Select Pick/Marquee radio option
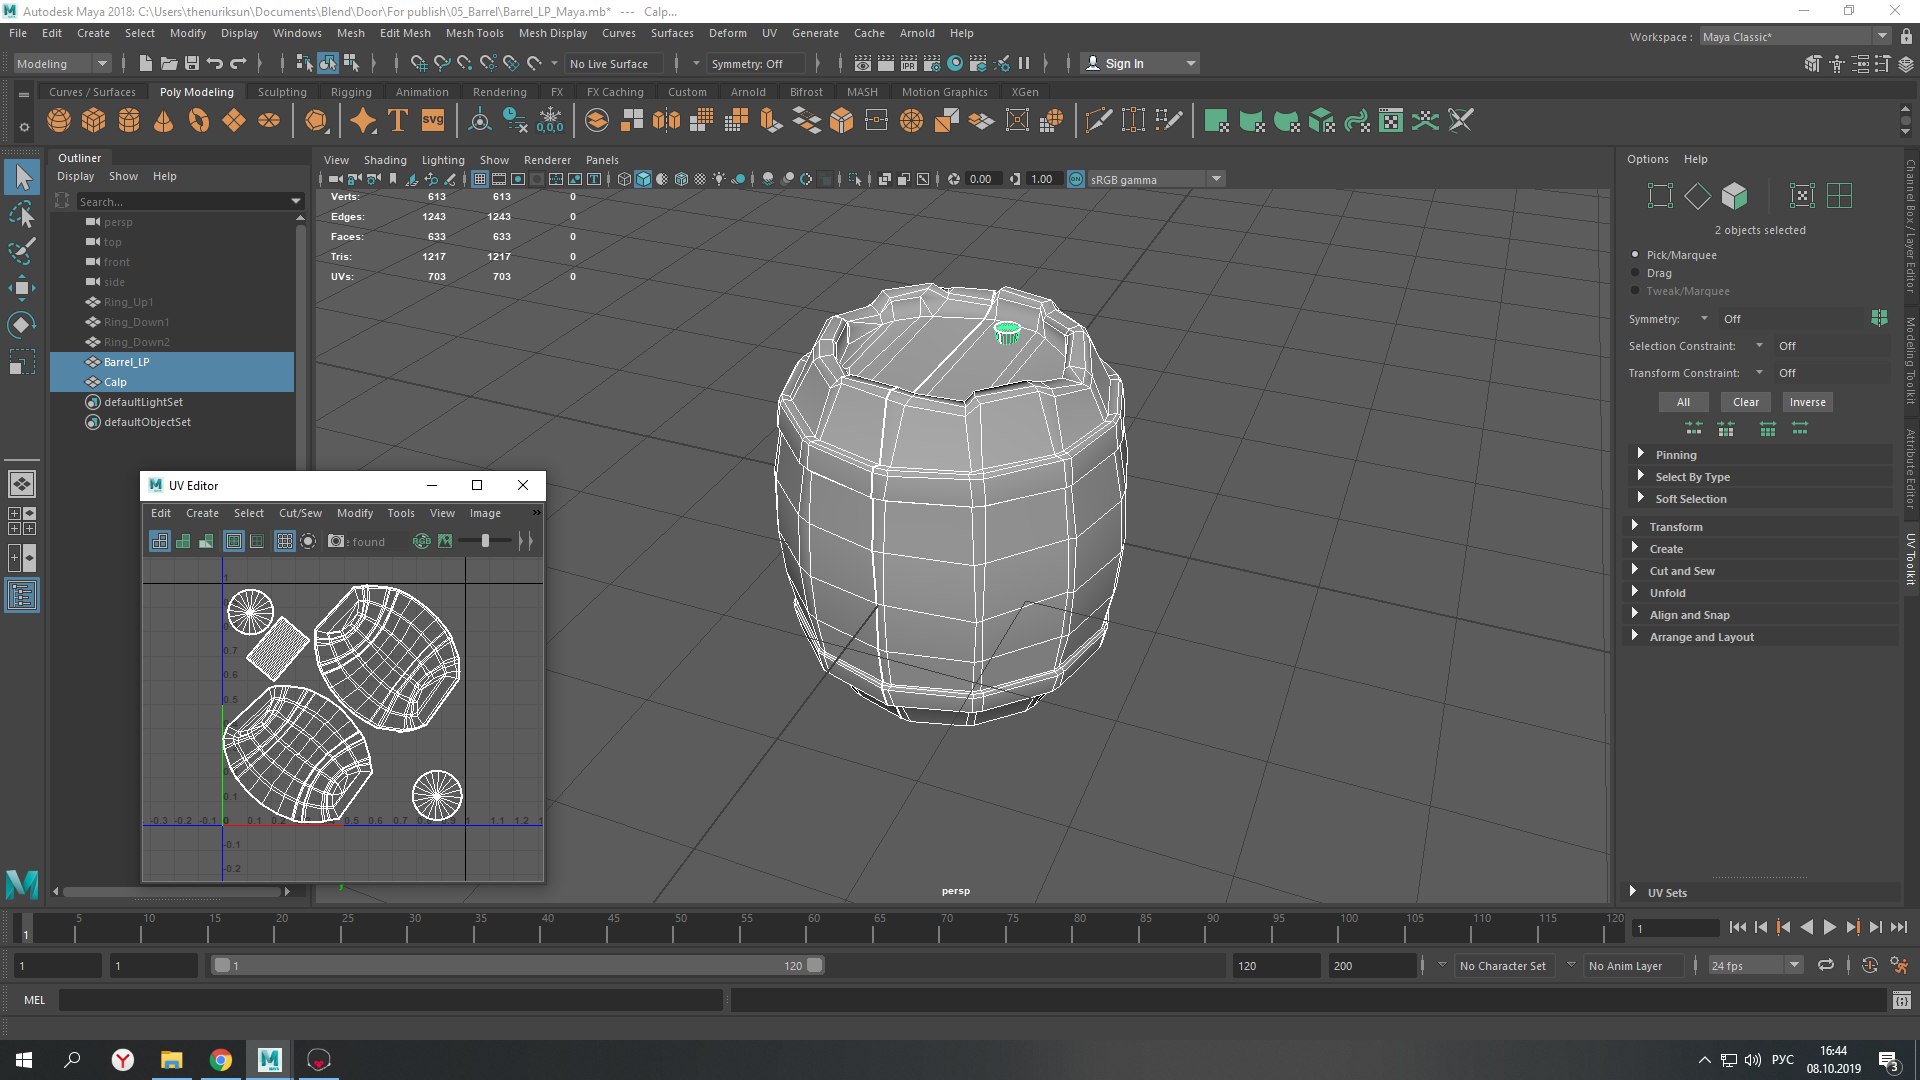 (1636, 255)
